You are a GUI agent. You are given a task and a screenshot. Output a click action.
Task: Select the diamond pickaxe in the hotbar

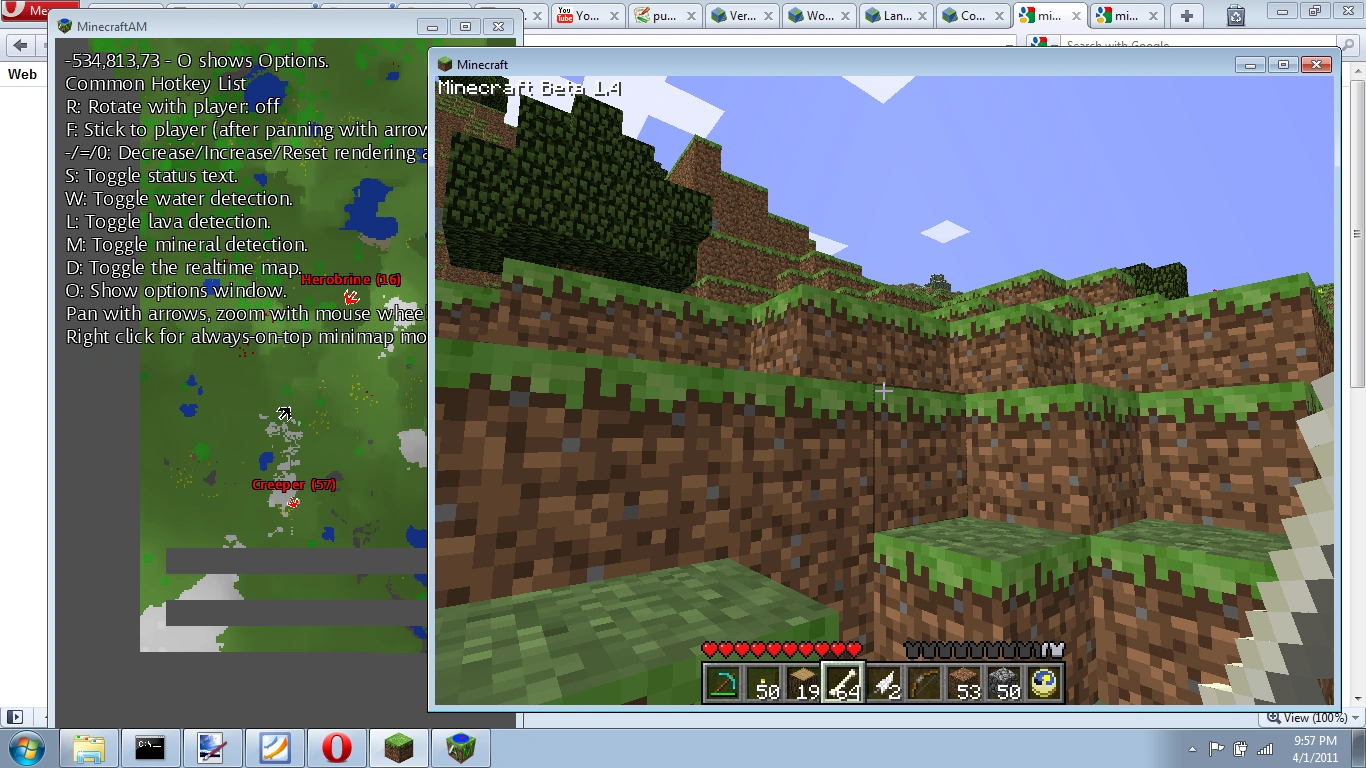tap(722, 683)
